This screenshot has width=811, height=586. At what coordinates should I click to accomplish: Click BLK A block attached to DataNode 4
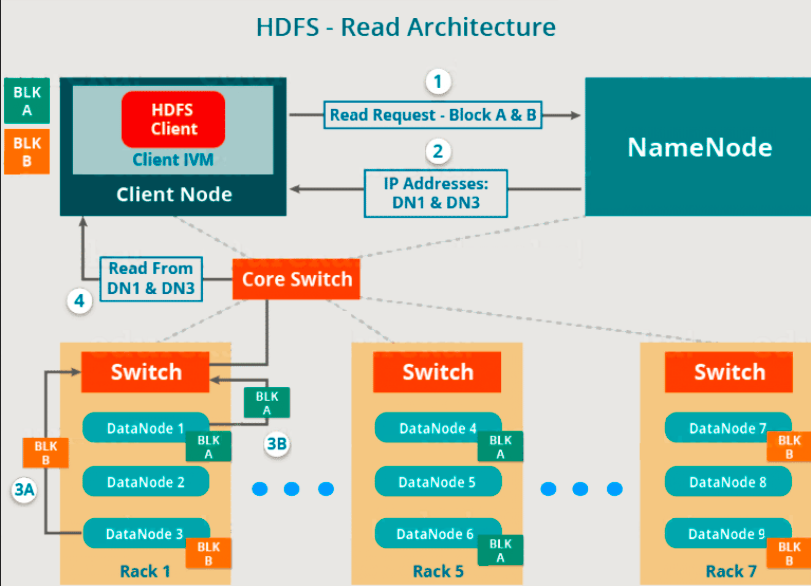pos(500,447)
